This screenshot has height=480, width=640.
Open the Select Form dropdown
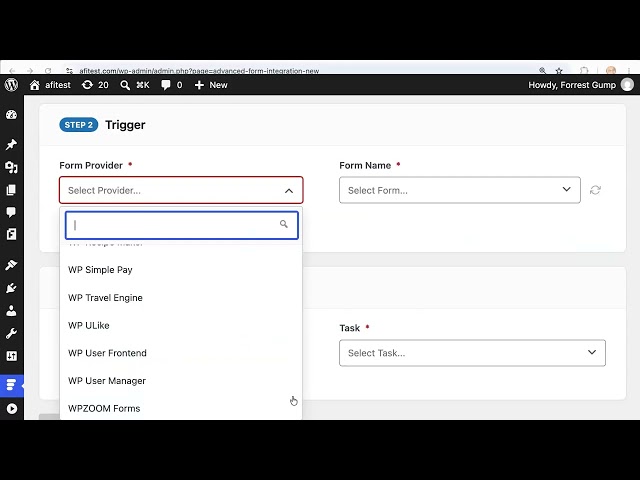[460, 190]
